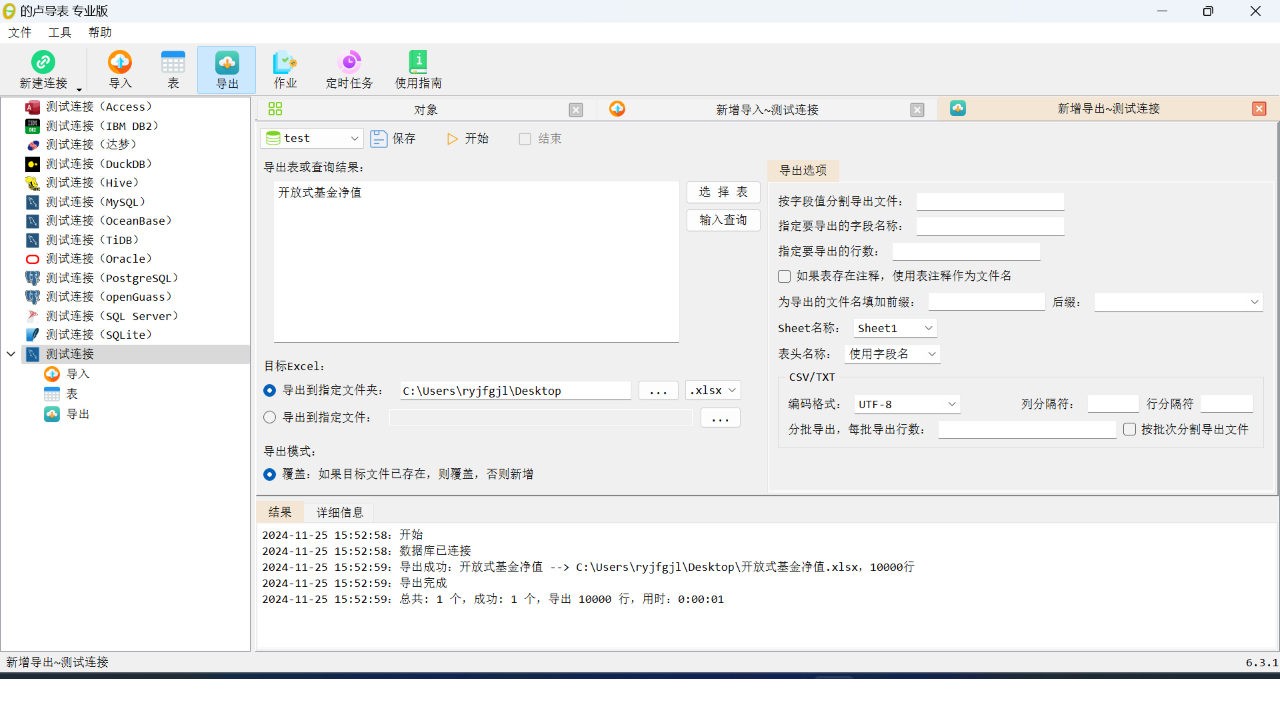Image resolution: width=1280 pixels, height=720 pixels.
Task: Select 导出到指定文件 radio button
Action: click(270, 417)
